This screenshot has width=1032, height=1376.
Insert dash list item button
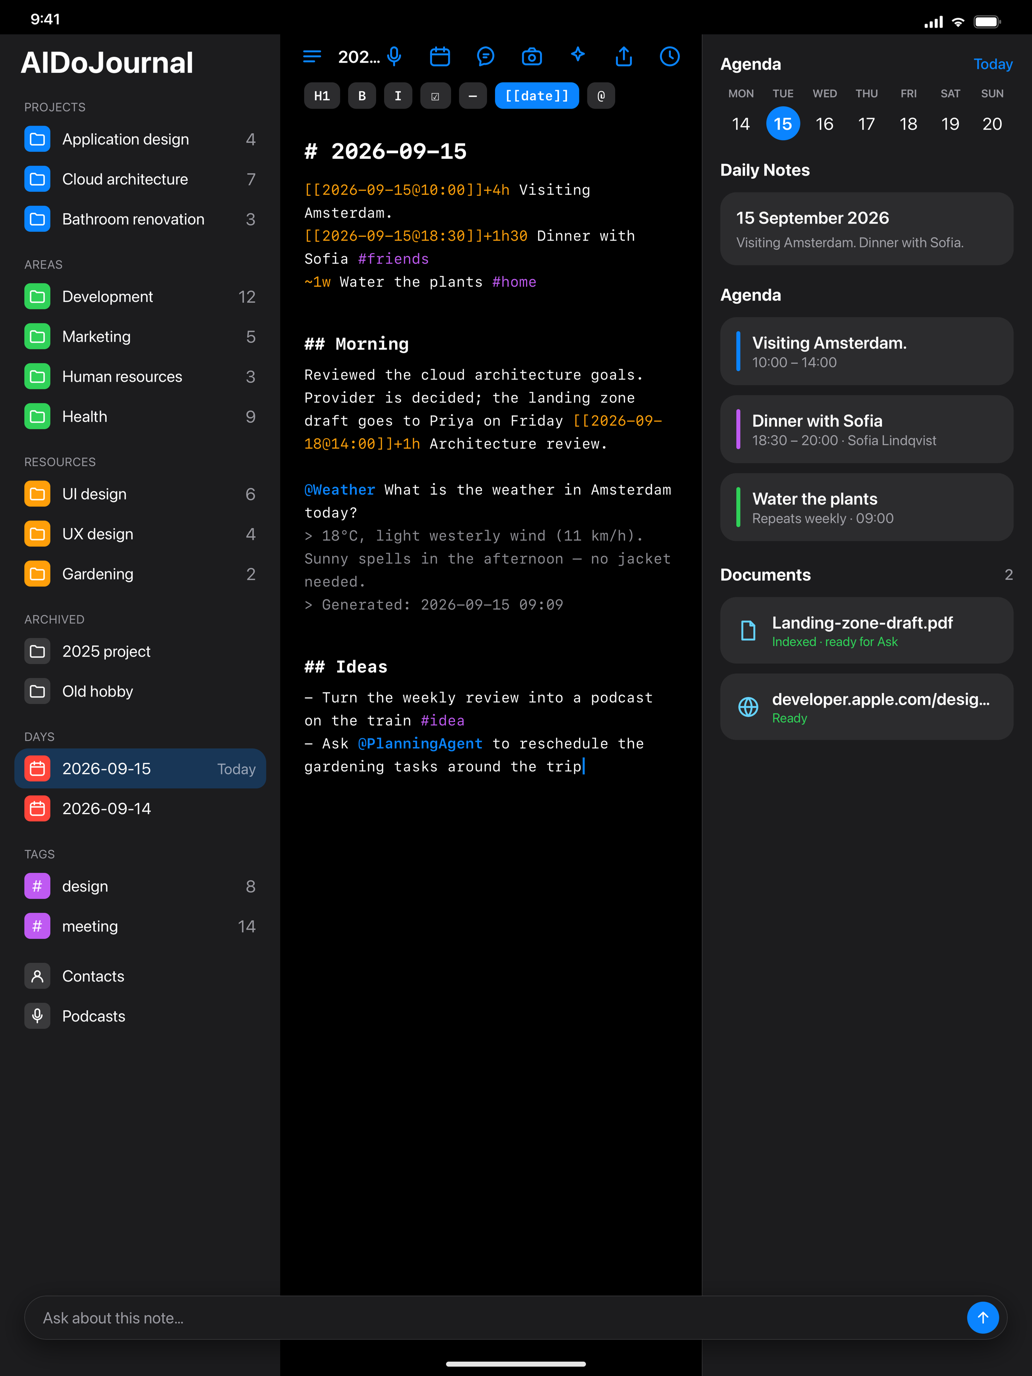473,96
